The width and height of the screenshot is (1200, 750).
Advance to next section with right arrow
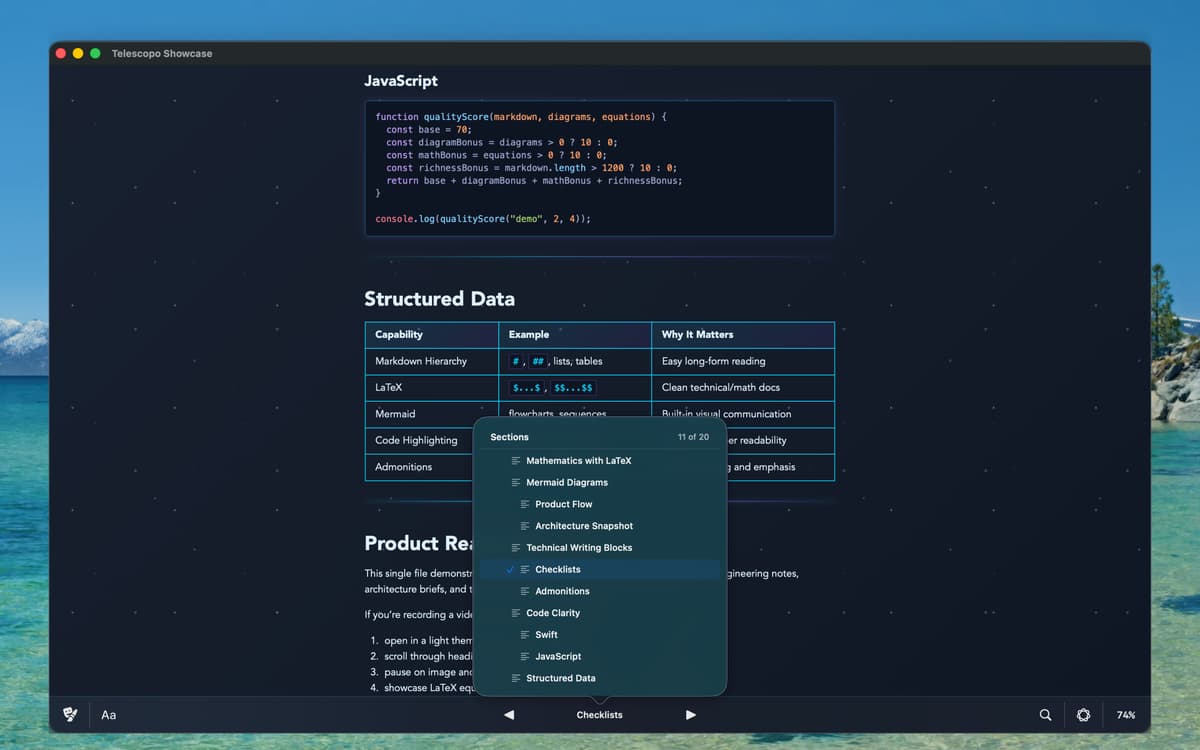pos(690,715)
